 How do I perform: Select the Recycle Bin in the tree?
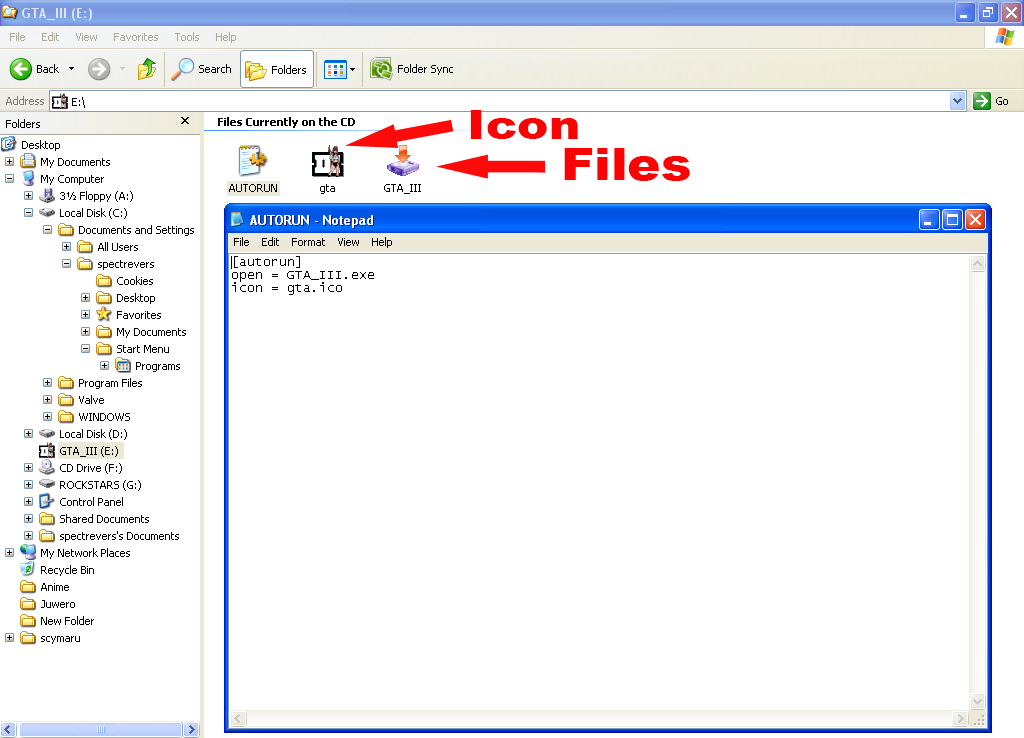[66, 569]
